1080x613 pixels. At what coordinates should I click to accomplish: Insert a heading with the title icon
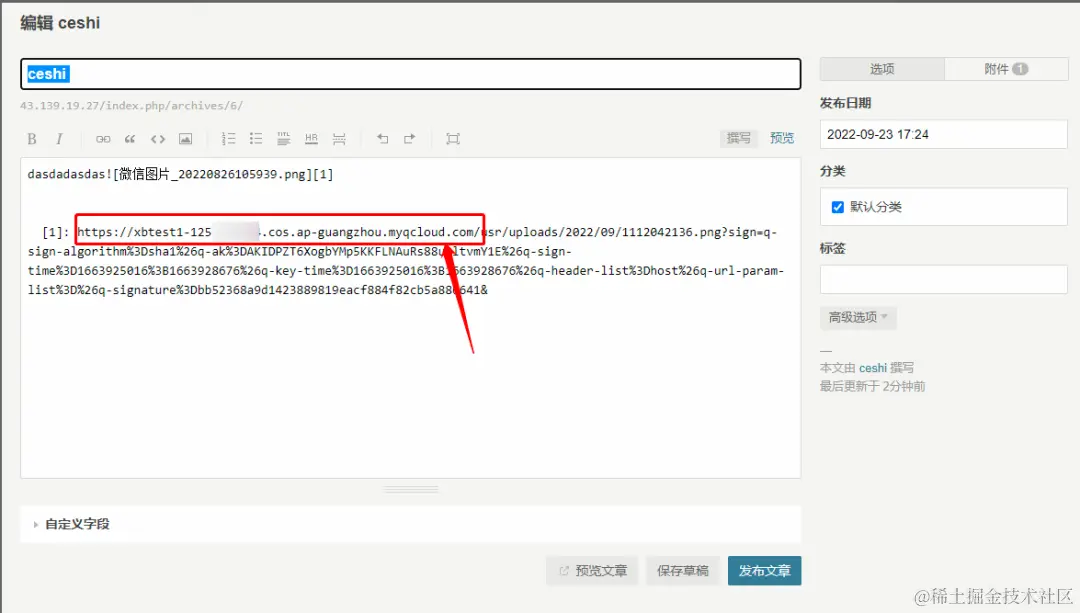click(x=284, y=139)
